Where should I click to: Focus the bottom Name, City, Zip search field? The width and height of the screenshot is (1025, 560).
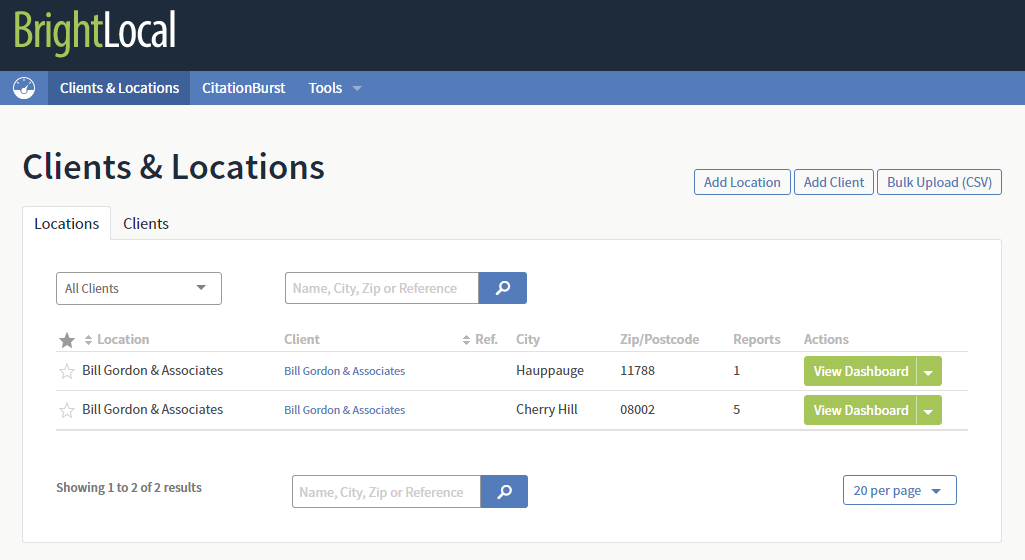(x=386, y=491)
